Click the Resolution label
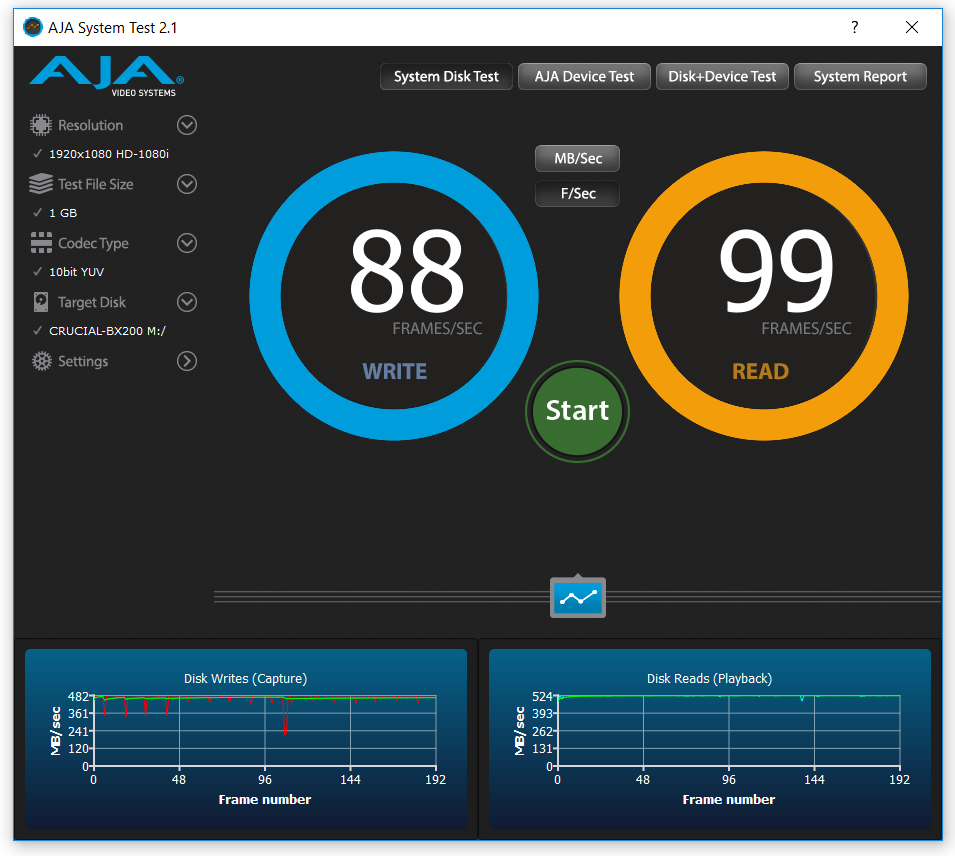 (91, 126)
